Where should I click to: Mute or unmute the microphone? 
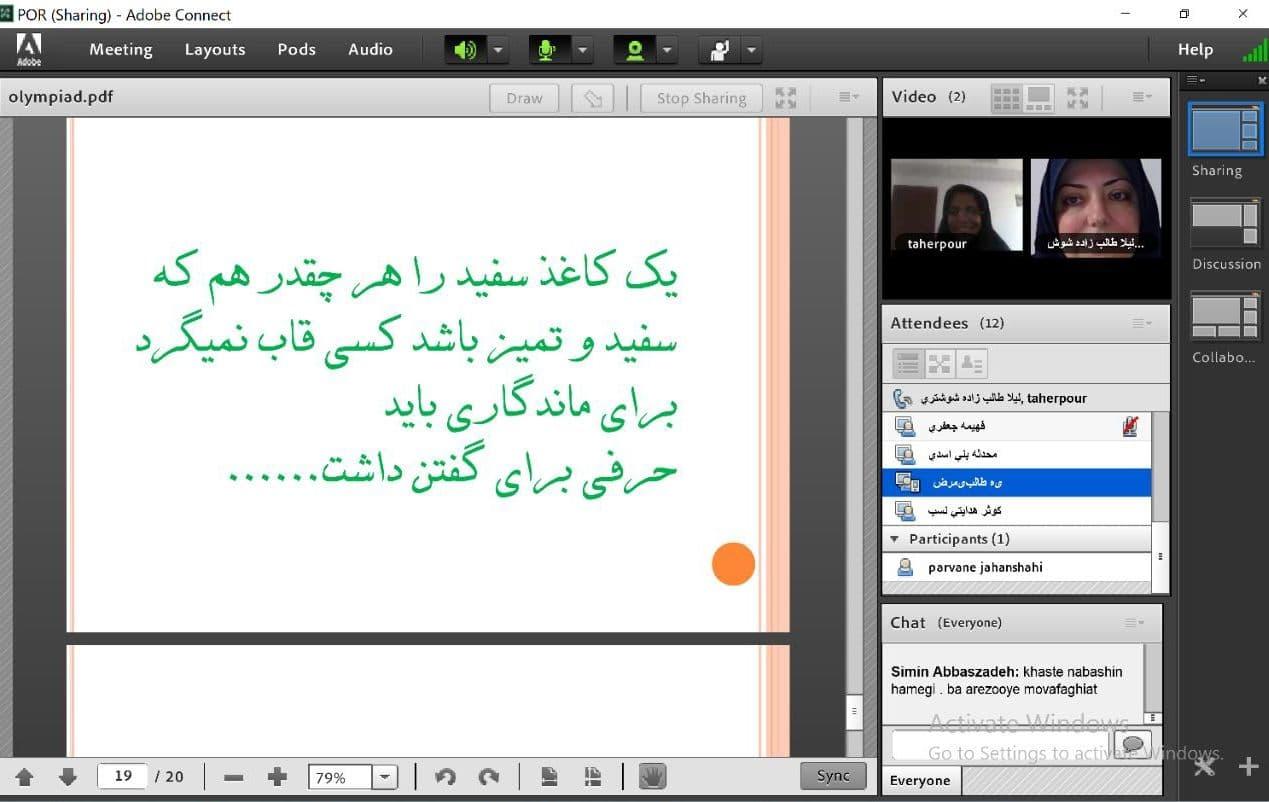546,50
